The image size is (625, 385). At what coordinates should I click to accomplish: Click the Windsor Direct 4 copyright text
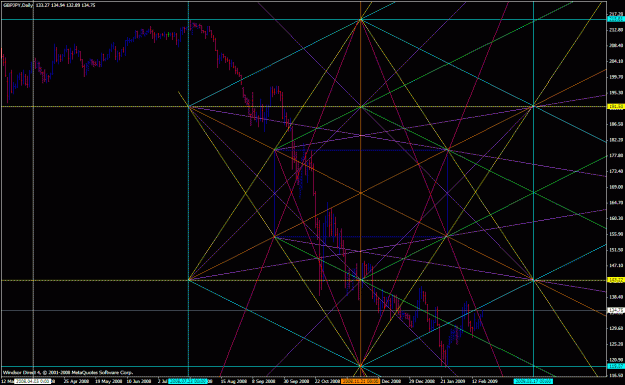pos(68,373)
